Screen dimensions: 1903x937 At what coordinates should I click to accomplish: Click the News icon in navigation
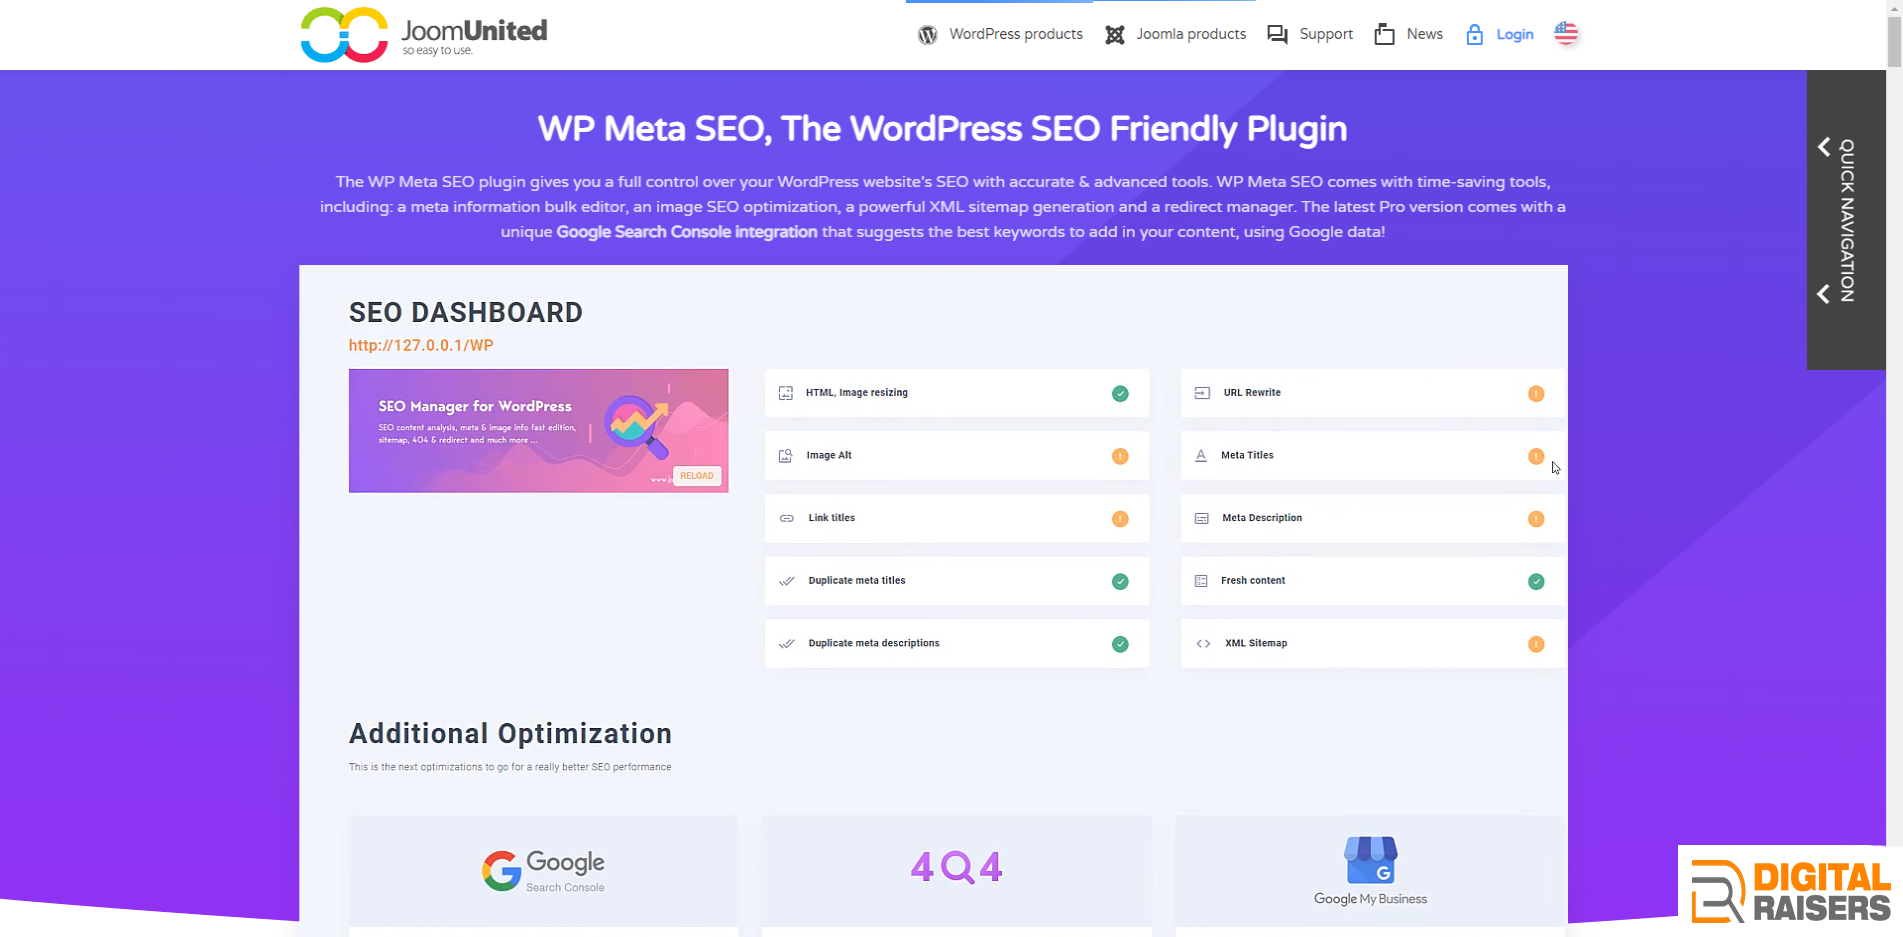[1384, 34]
